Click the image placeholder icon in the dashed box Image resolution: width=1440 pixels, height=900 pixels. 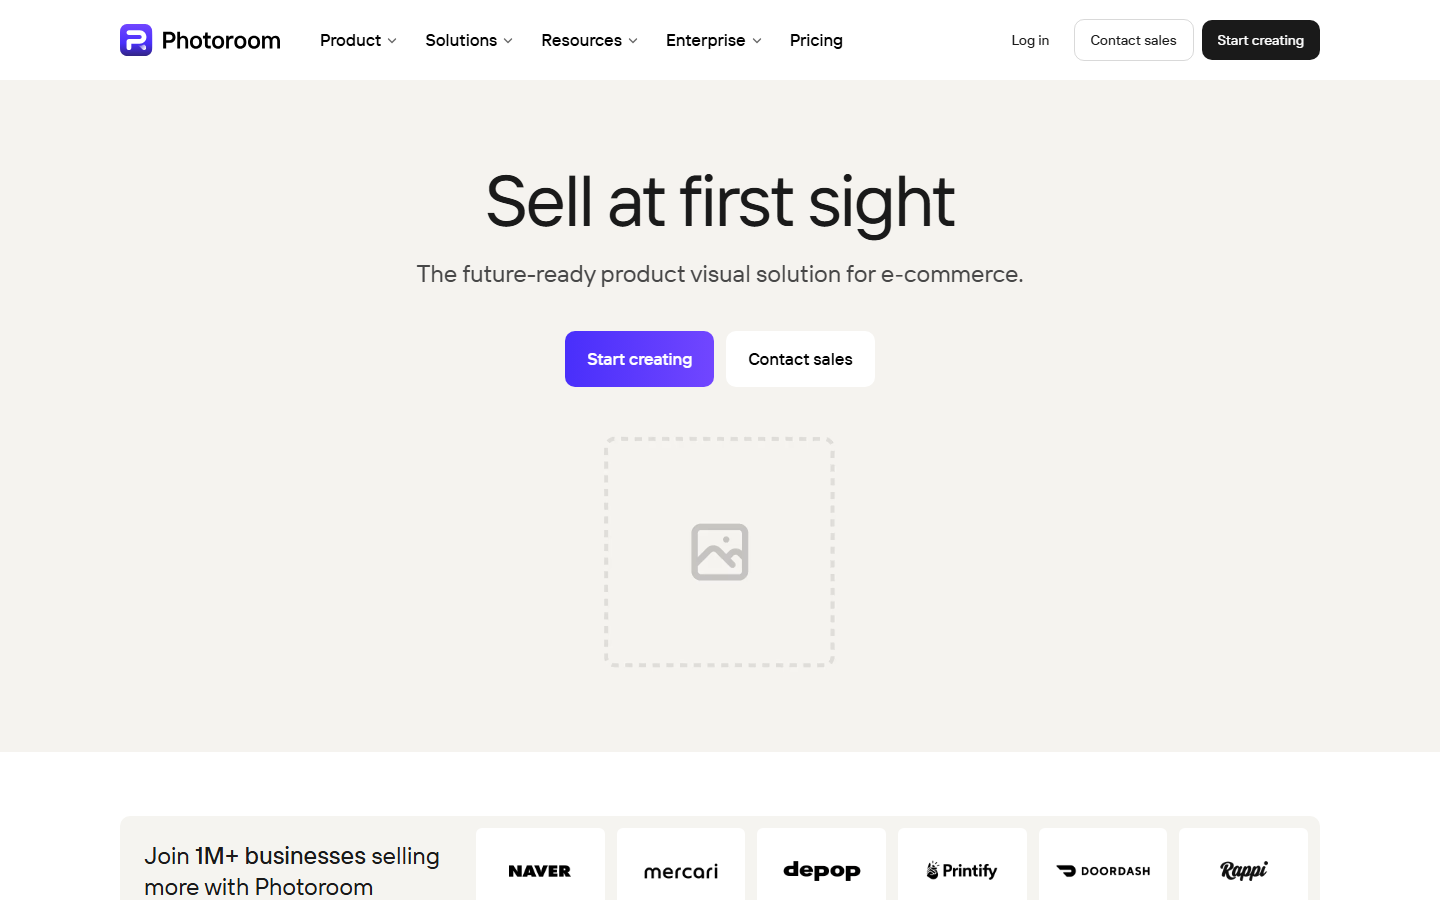pos(720,552)
